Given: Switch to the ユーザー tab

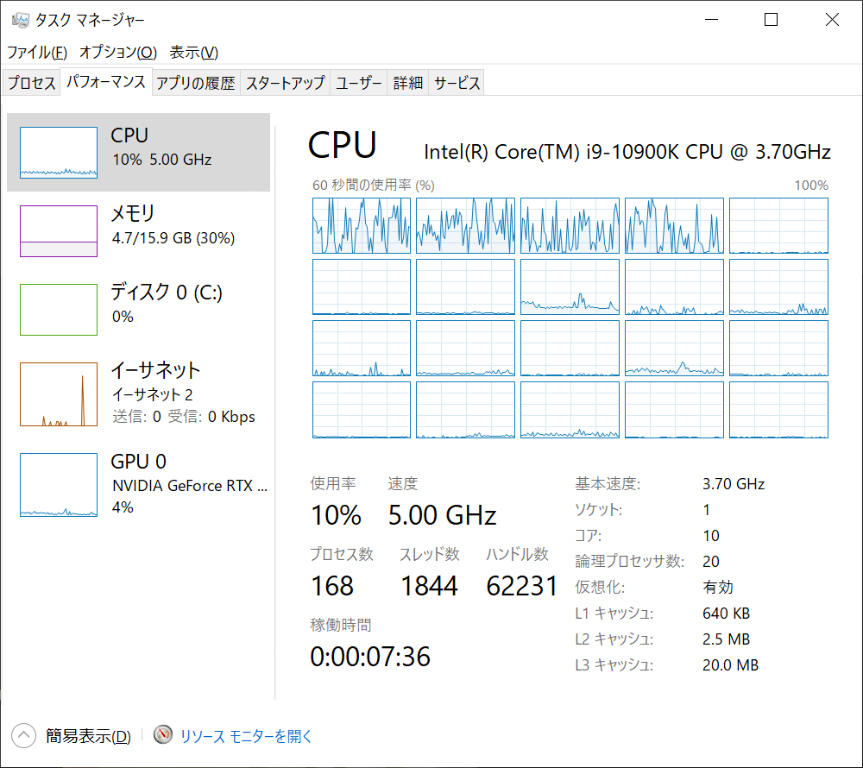Looking at the screenshot, I should coord(358,83).
